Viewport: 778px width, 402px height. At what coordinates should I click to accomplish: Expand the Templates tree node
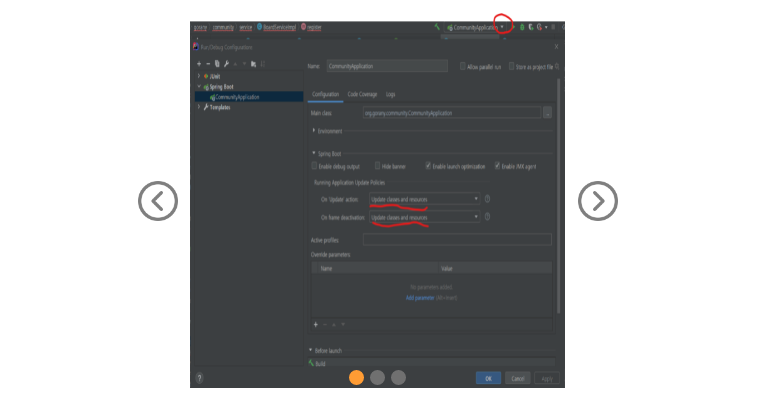199,107
